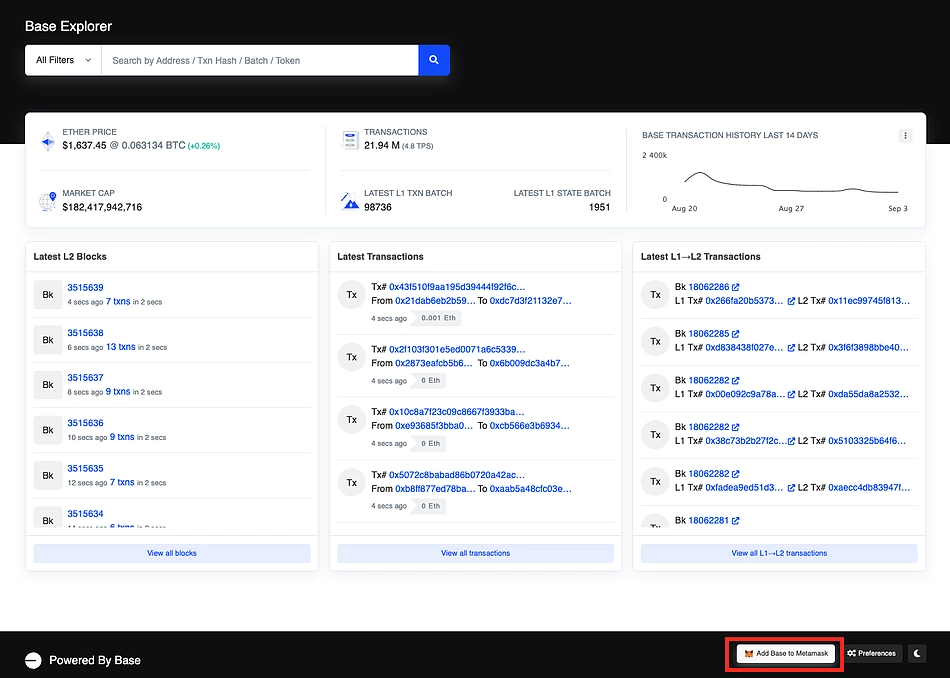950x678 pixels.
Task: Click View all transactions button
Action: point(476,553)
